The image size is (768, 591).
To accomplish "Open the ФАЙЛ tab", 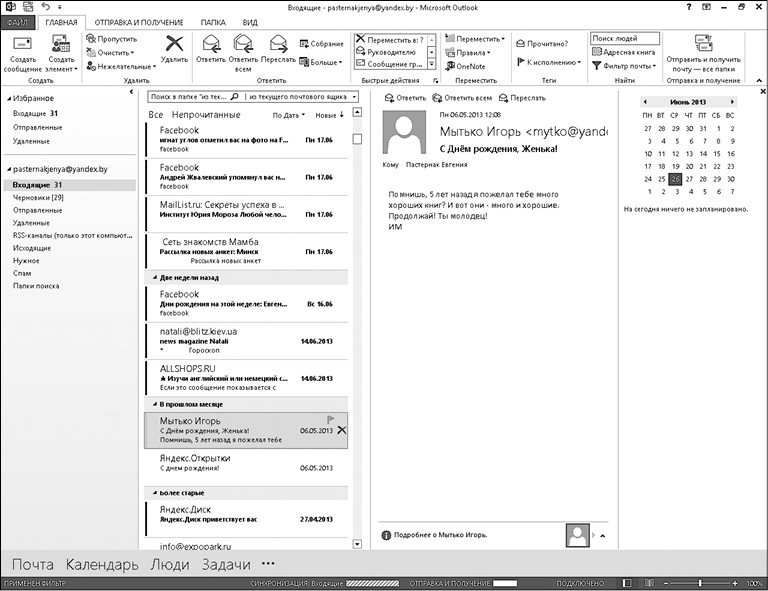I will (18, 21).
